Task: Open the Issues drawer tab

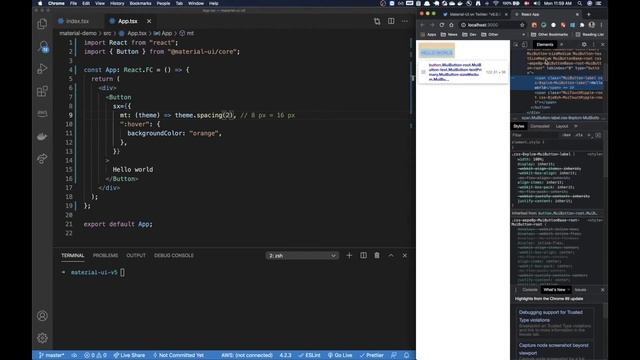Action: point(580,290)
